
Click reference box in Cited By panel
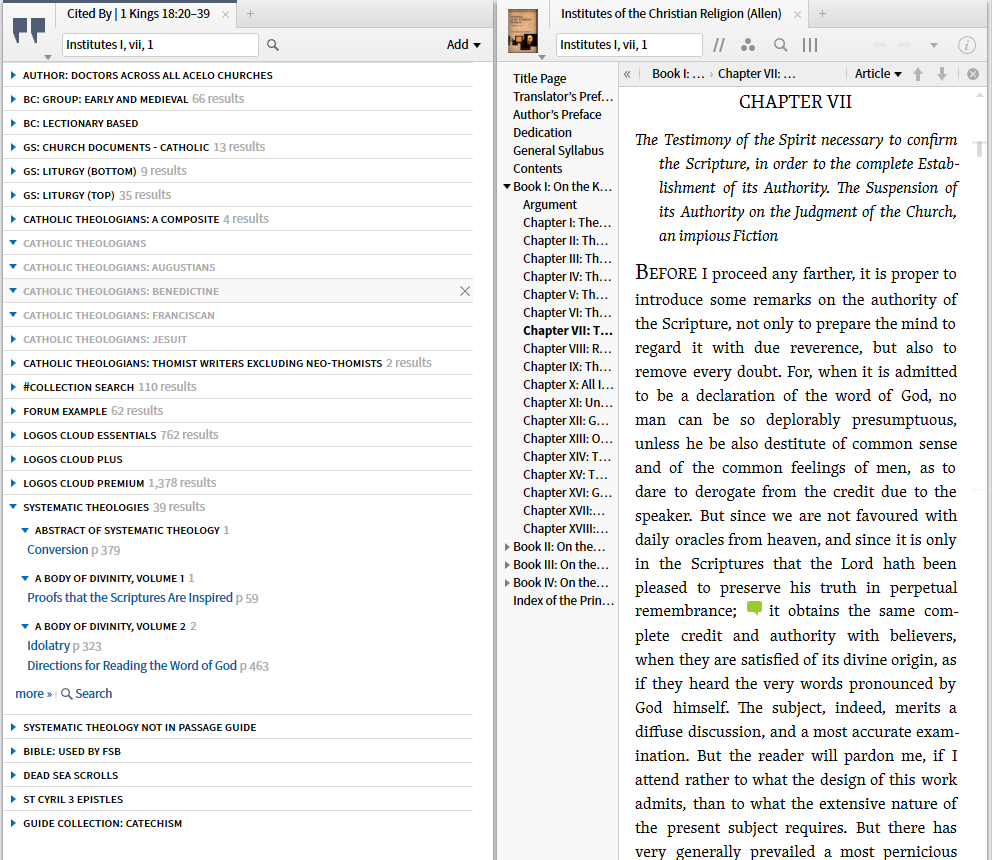tap(160, 45)
